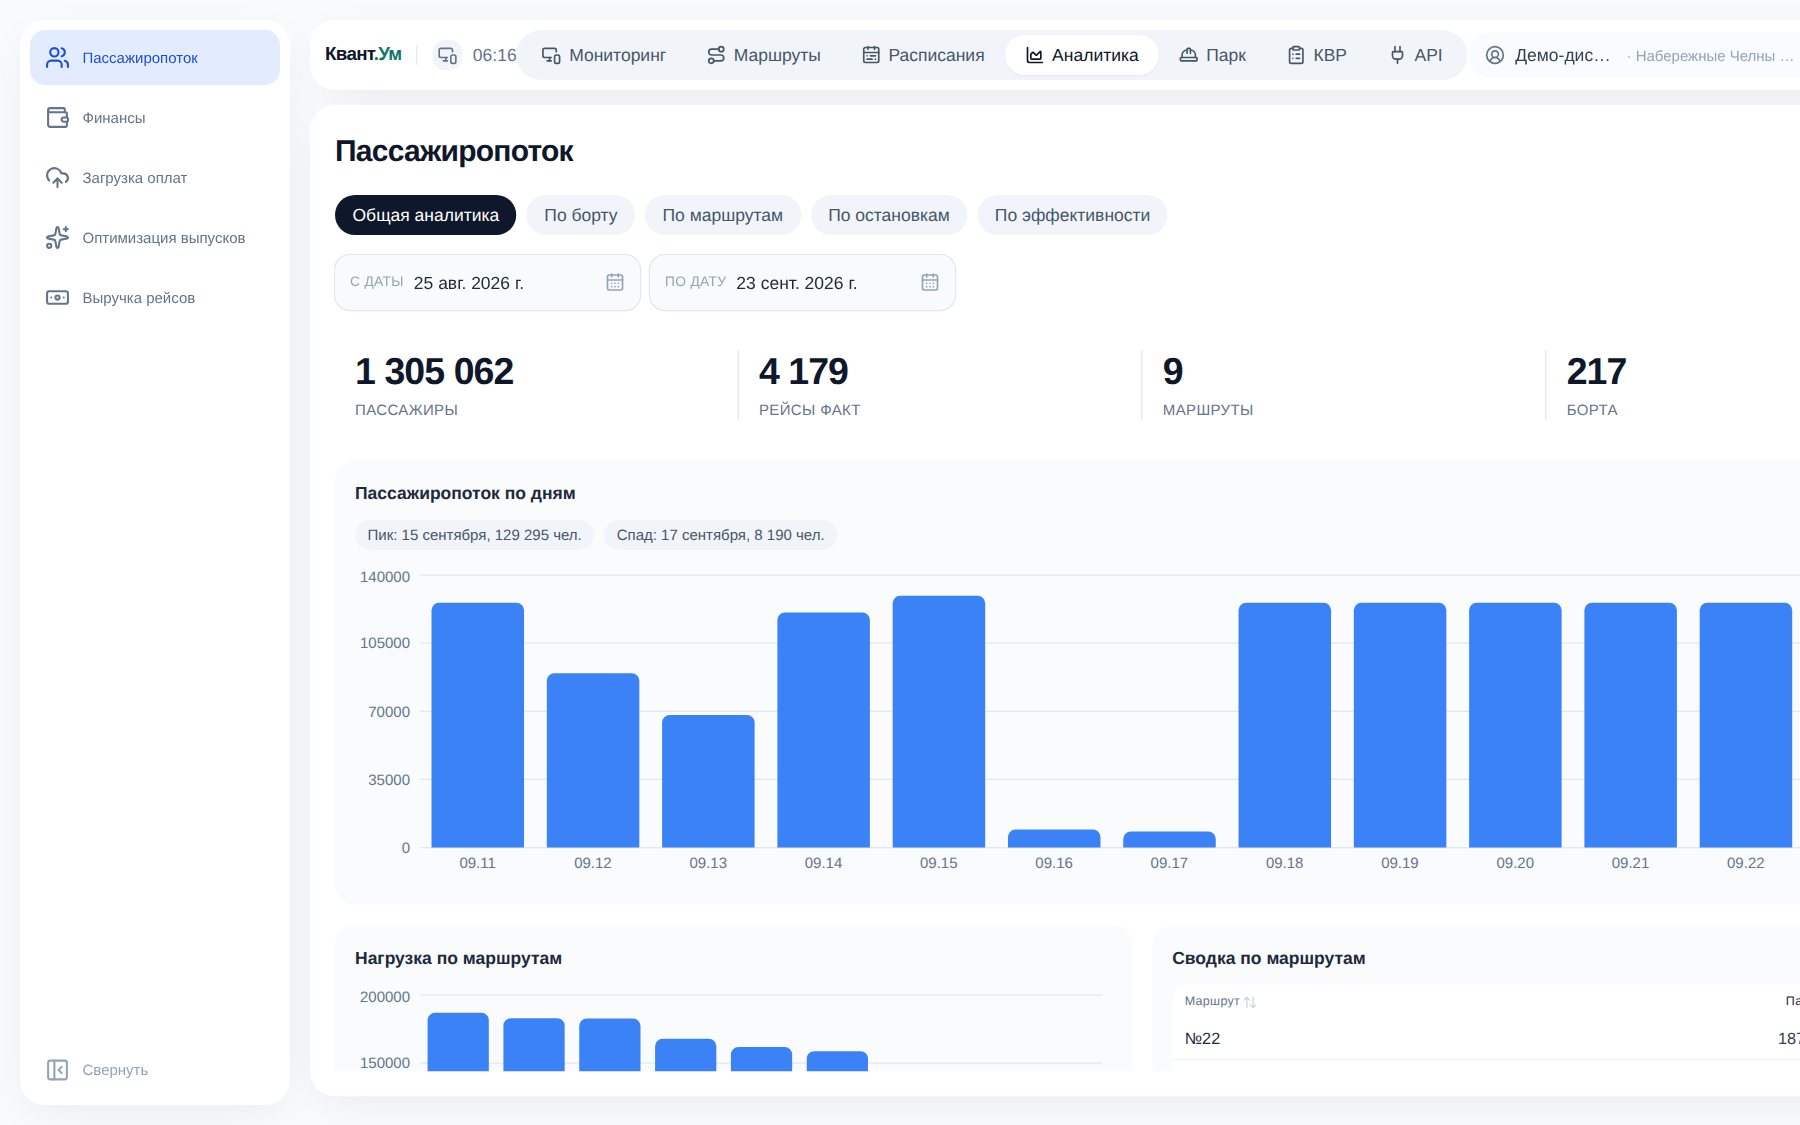Screen dimensions: 1800x1125
Task: Click the Финансы wallet icon
Action: [x=58, y=118]
